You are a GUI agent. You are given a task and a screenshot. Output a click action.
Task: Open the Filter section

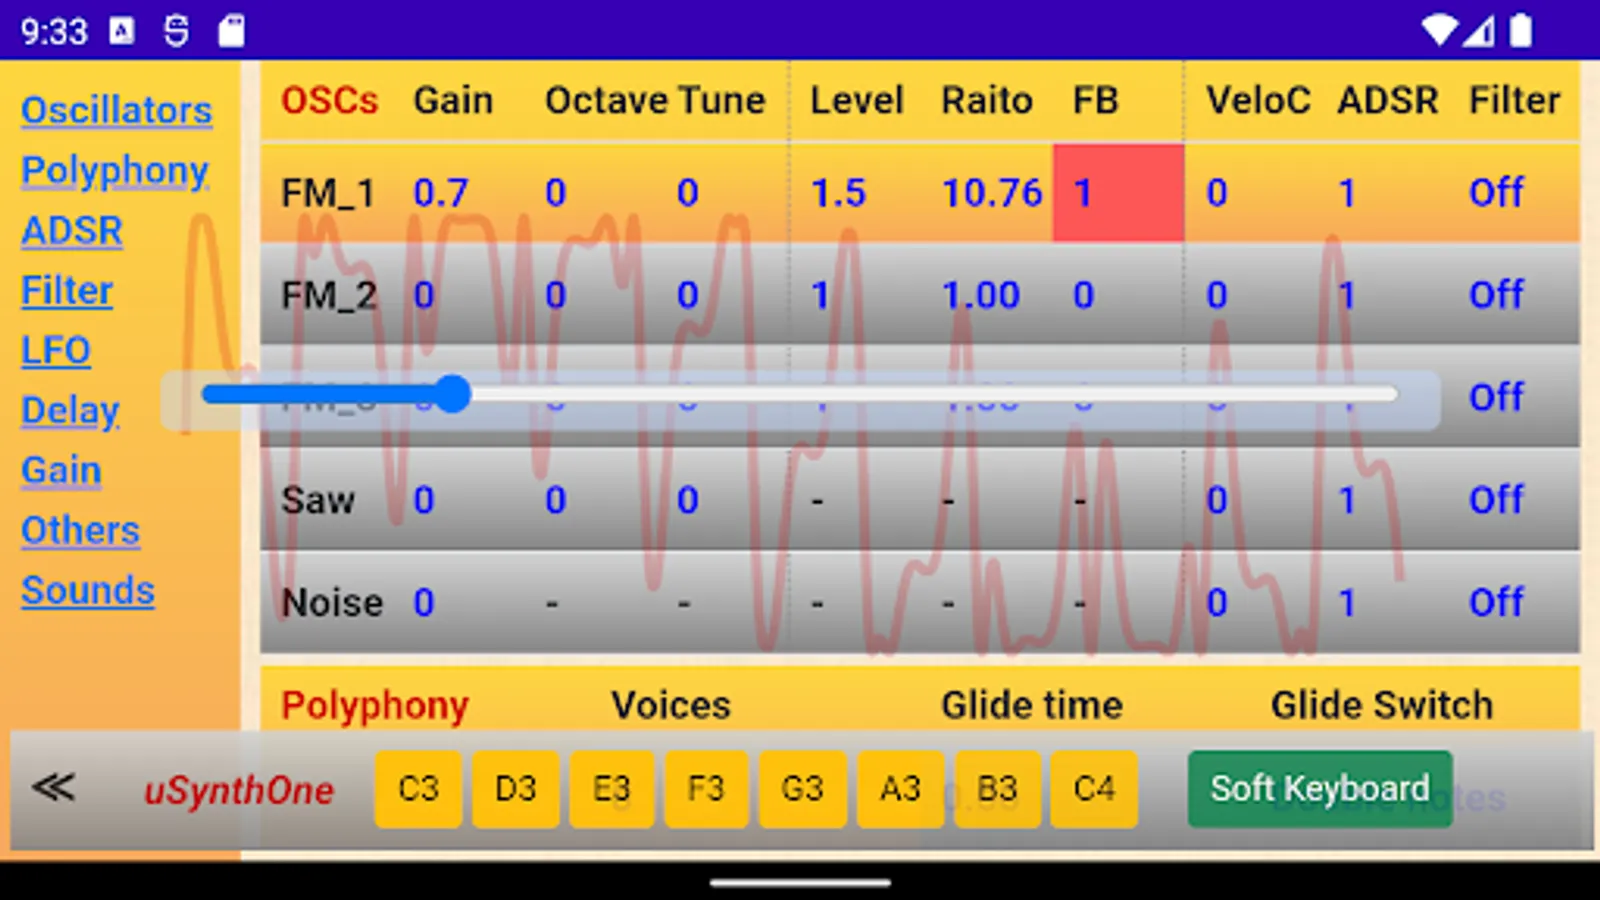pyautogui.click(x=66, y=290)
